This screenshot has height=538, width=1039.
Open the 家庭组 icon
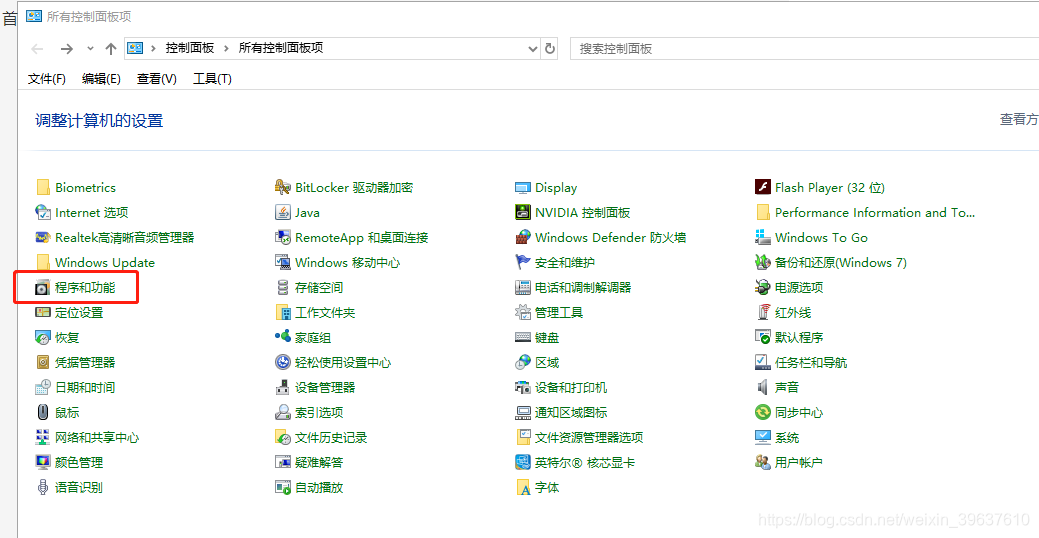click(283, 337)
